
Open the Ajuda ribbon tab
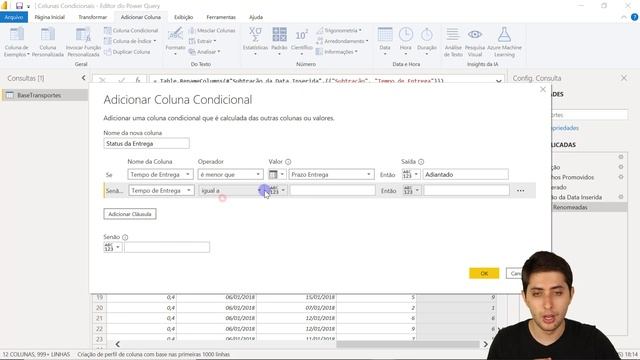(x=256, y=17)
